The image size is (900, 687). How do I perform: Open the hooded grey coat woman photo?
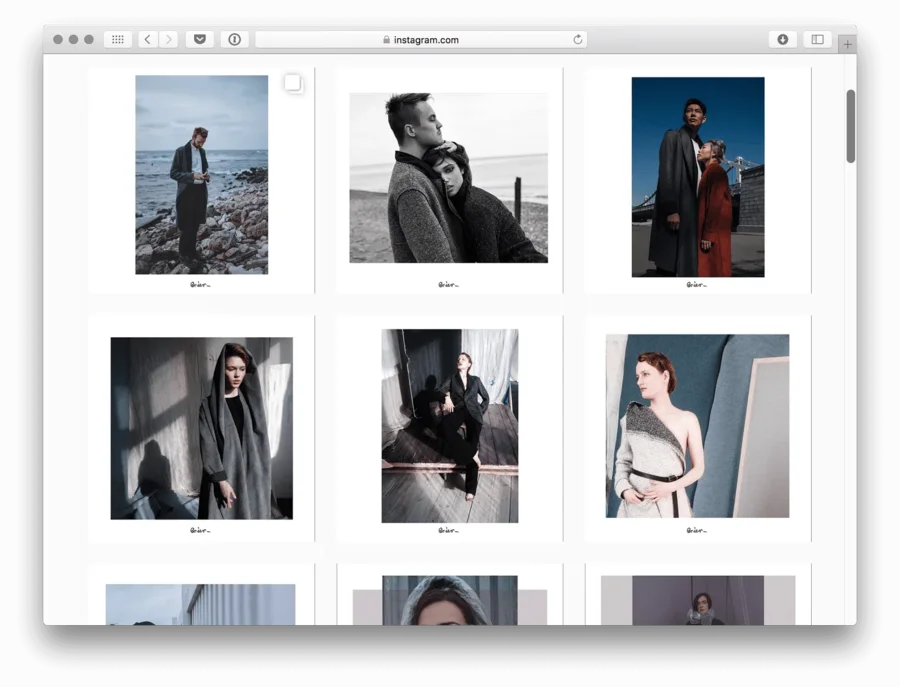[201, 428]
